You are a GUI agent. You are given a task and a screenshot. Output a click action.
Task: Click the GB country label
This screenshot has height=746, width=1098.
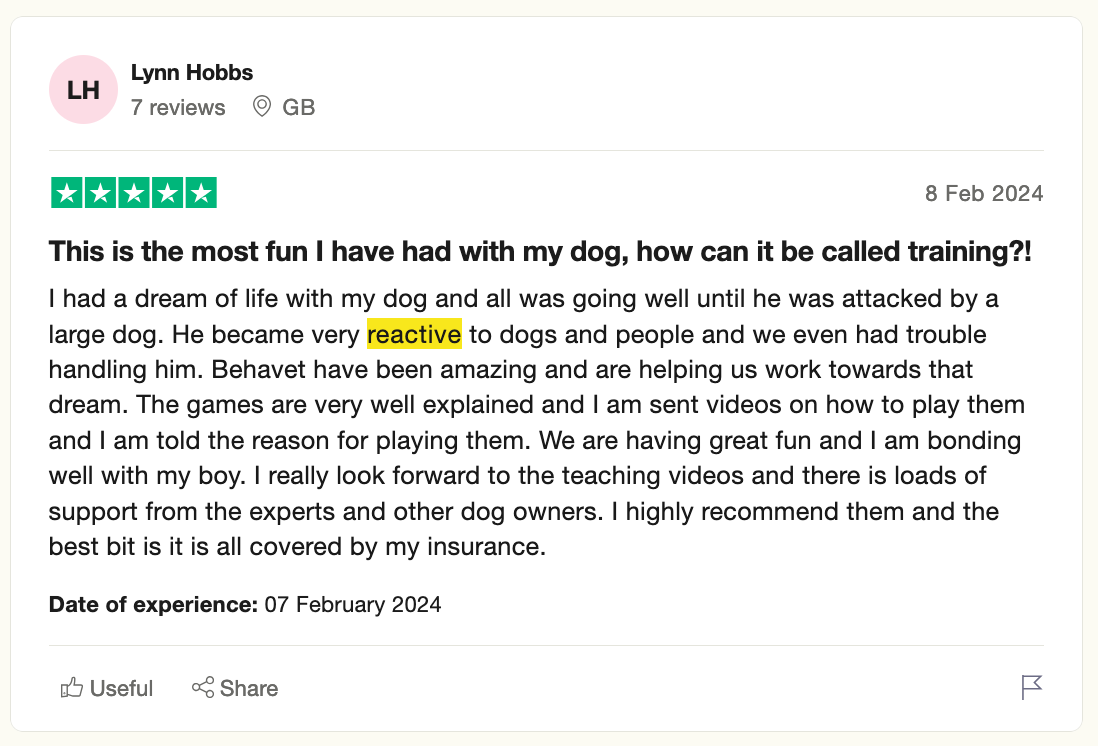tap(299, 107)
